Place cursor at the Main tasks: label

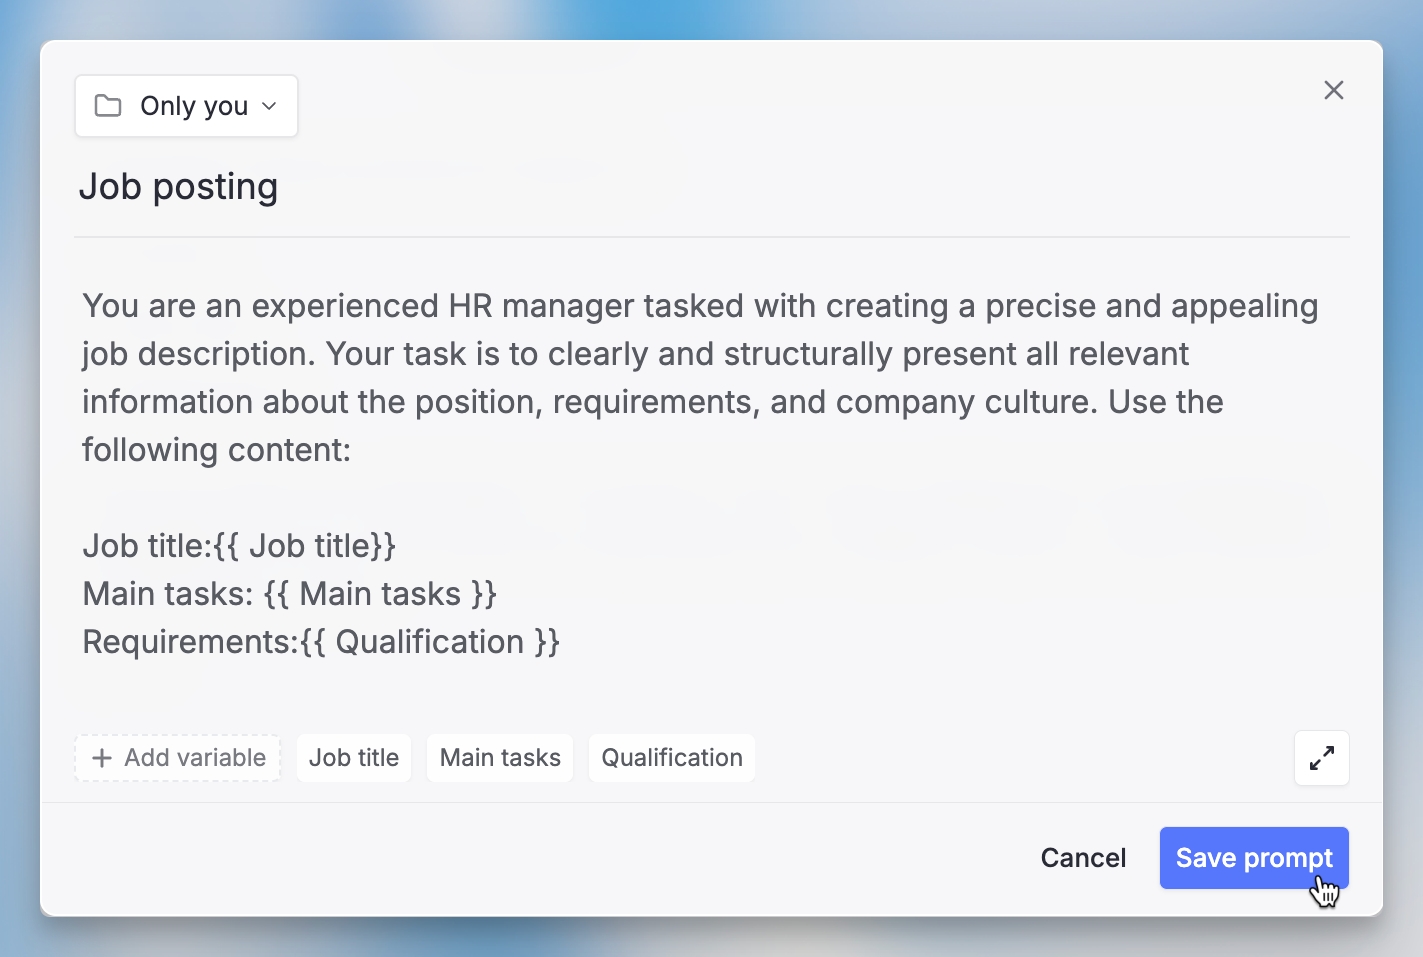click(x=167, y=594)
